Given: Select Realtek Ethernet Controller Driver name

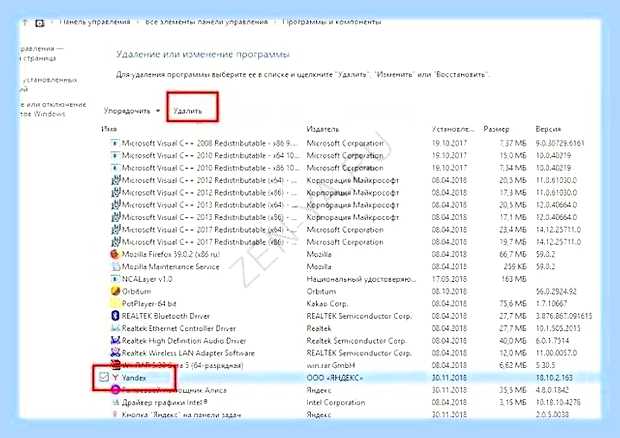Looking at the screenshot, I should click(x=179, y=328).
